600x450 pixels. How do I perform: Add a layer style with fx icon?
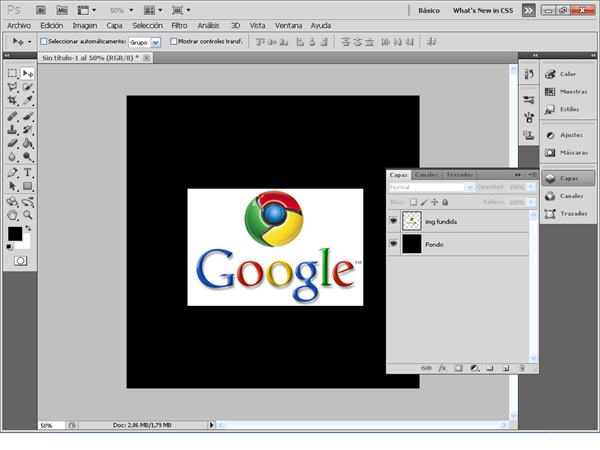click(x=441, y=369)
